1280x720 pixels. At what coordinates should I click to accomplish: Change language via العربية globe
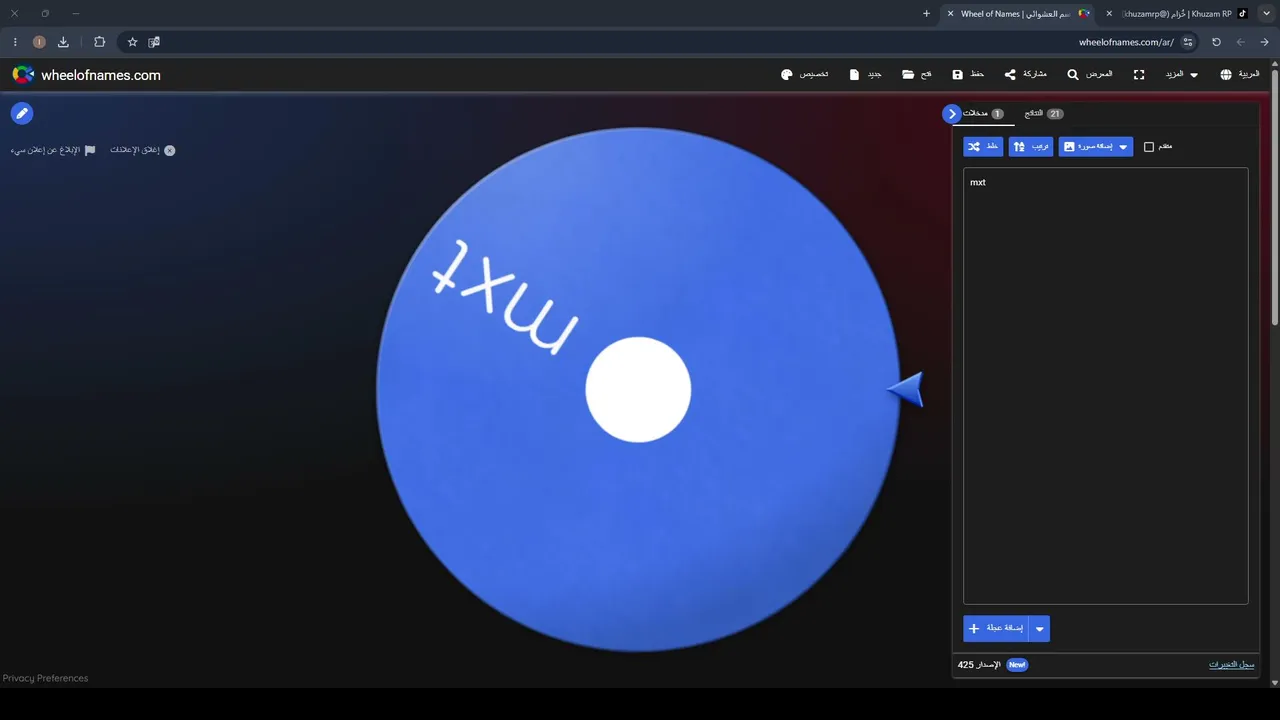(1240, 75)
